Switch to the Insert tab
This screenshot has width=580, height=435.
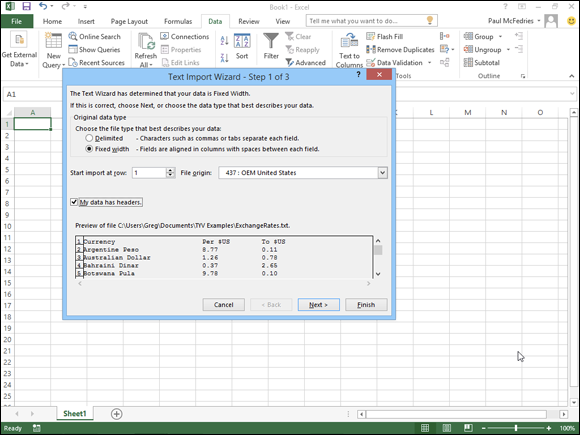[86, 21]
